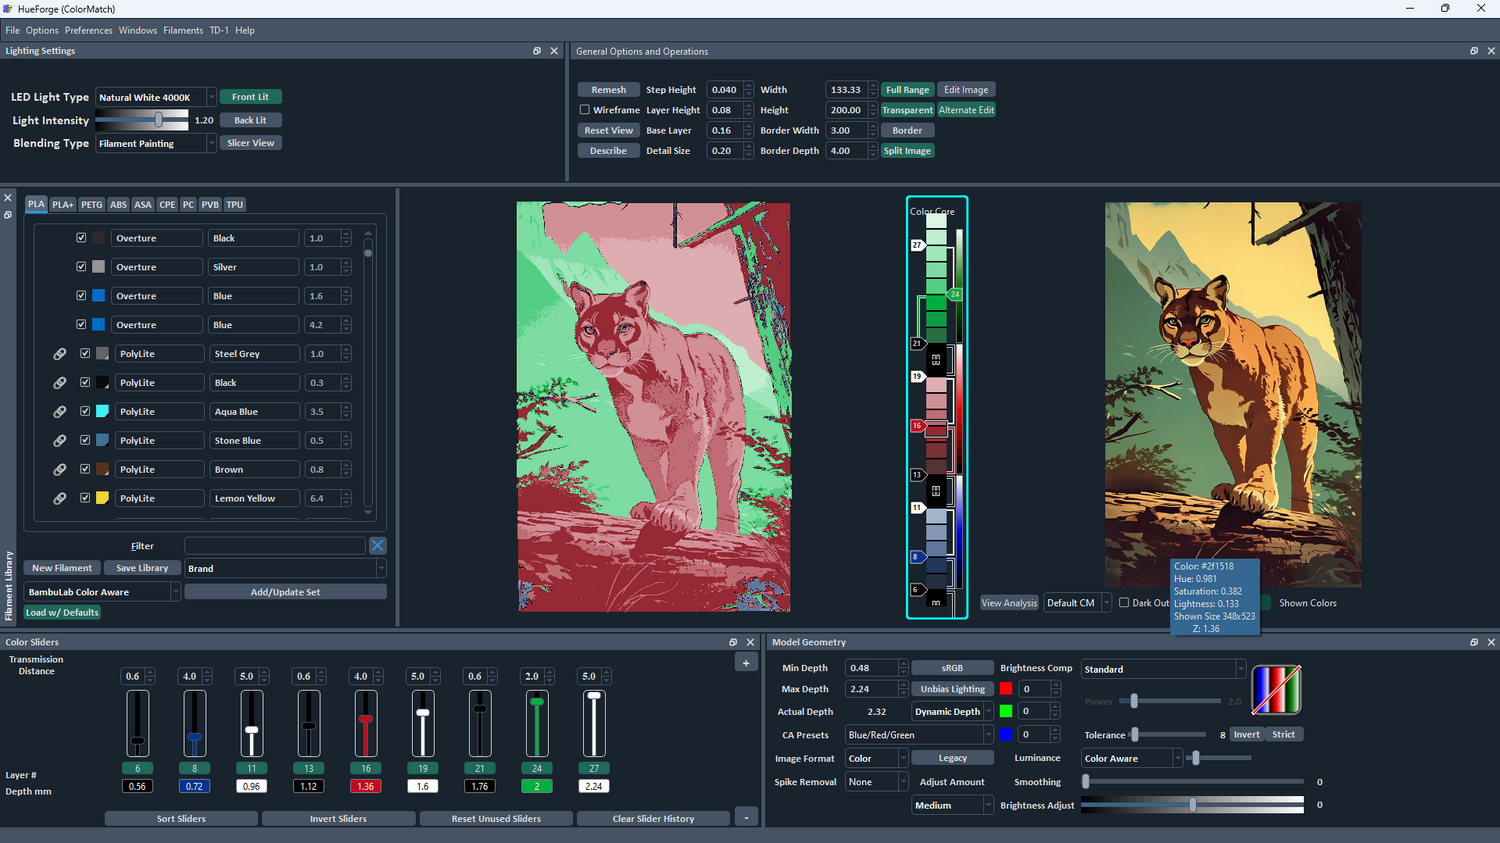
Task: Load filament defaults with Load w/ Defaults
Action: (61, 611)
